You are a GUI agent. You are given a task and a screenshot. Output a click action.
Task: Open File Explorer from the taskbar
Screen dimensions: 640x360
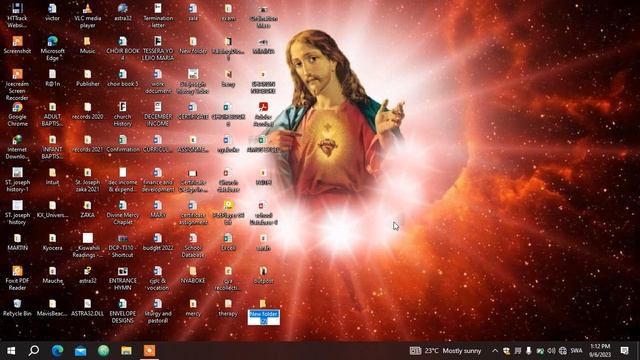pos(126,351)
